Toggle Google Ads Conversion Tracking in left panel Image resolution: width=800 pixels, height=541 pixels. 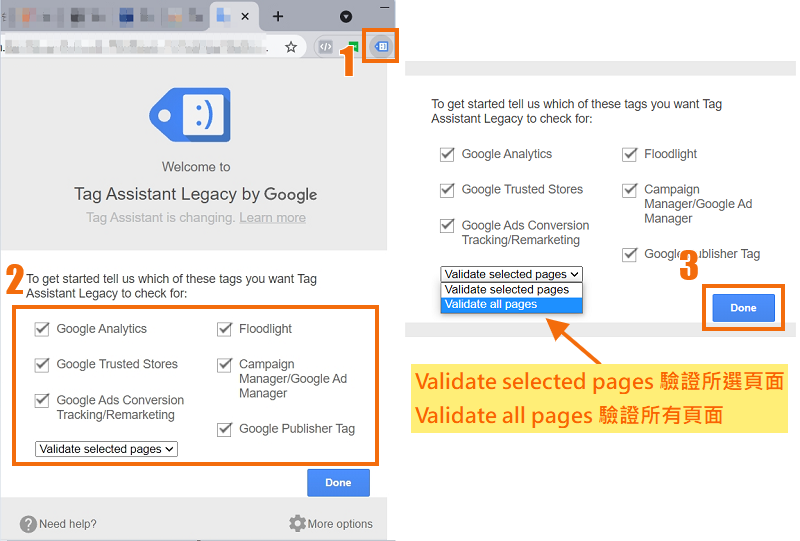(x=42, y=400)
